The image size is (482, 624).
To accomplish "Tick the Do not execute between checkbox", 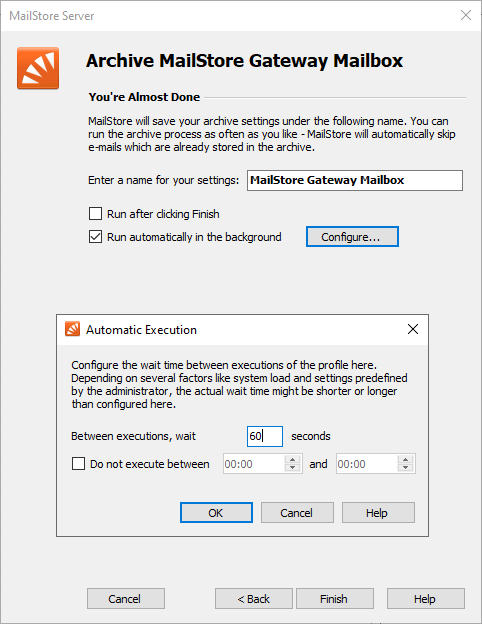I will [x=78, y=464].
